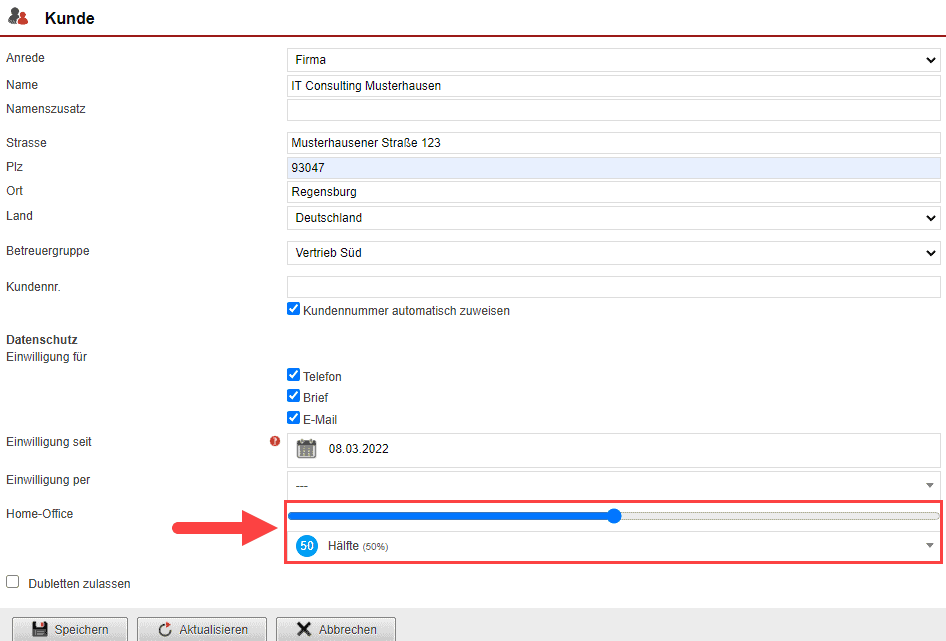Screen dimensions: 946x641
Task: Click into the Kundennr. input field
Action: (612, 287)
